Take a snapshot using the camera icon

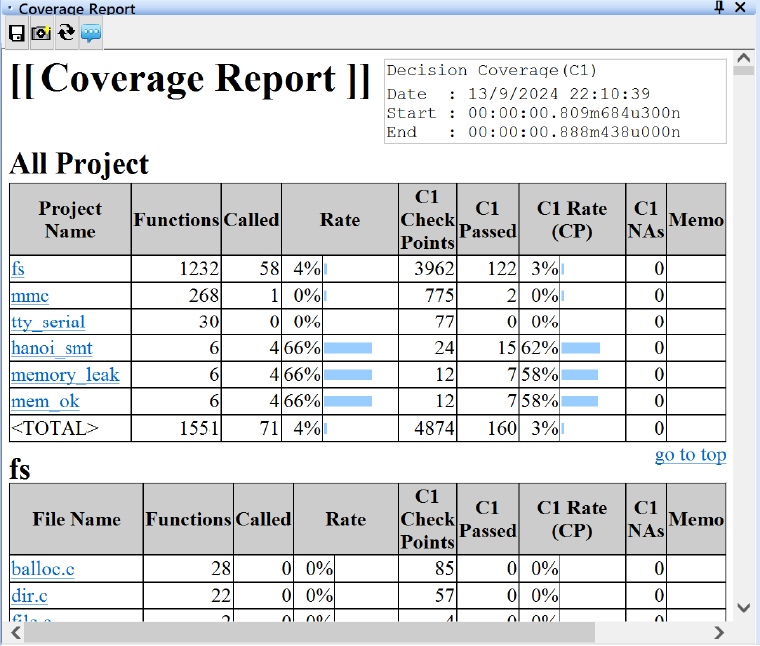(41, 33)
